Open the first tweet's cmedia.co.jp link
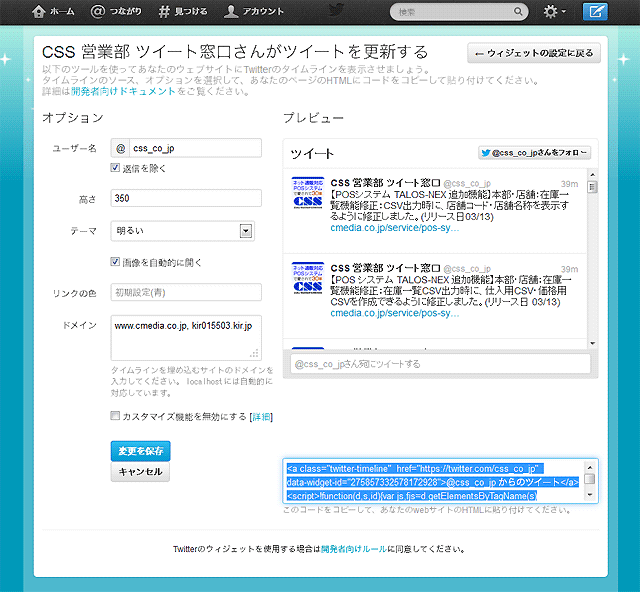Screen dimensions: 640x592 coord(395,228)
